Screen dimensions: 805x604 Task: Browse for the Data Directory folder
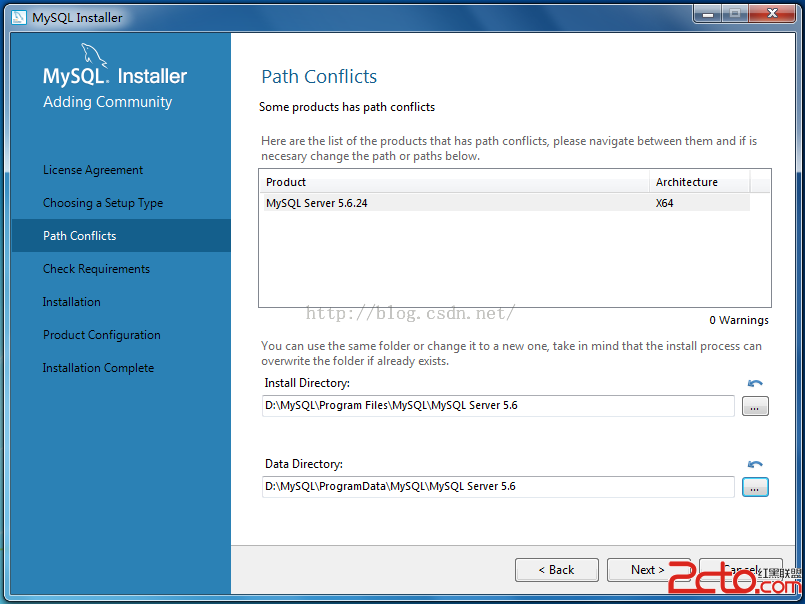click(x=755, y=487)
